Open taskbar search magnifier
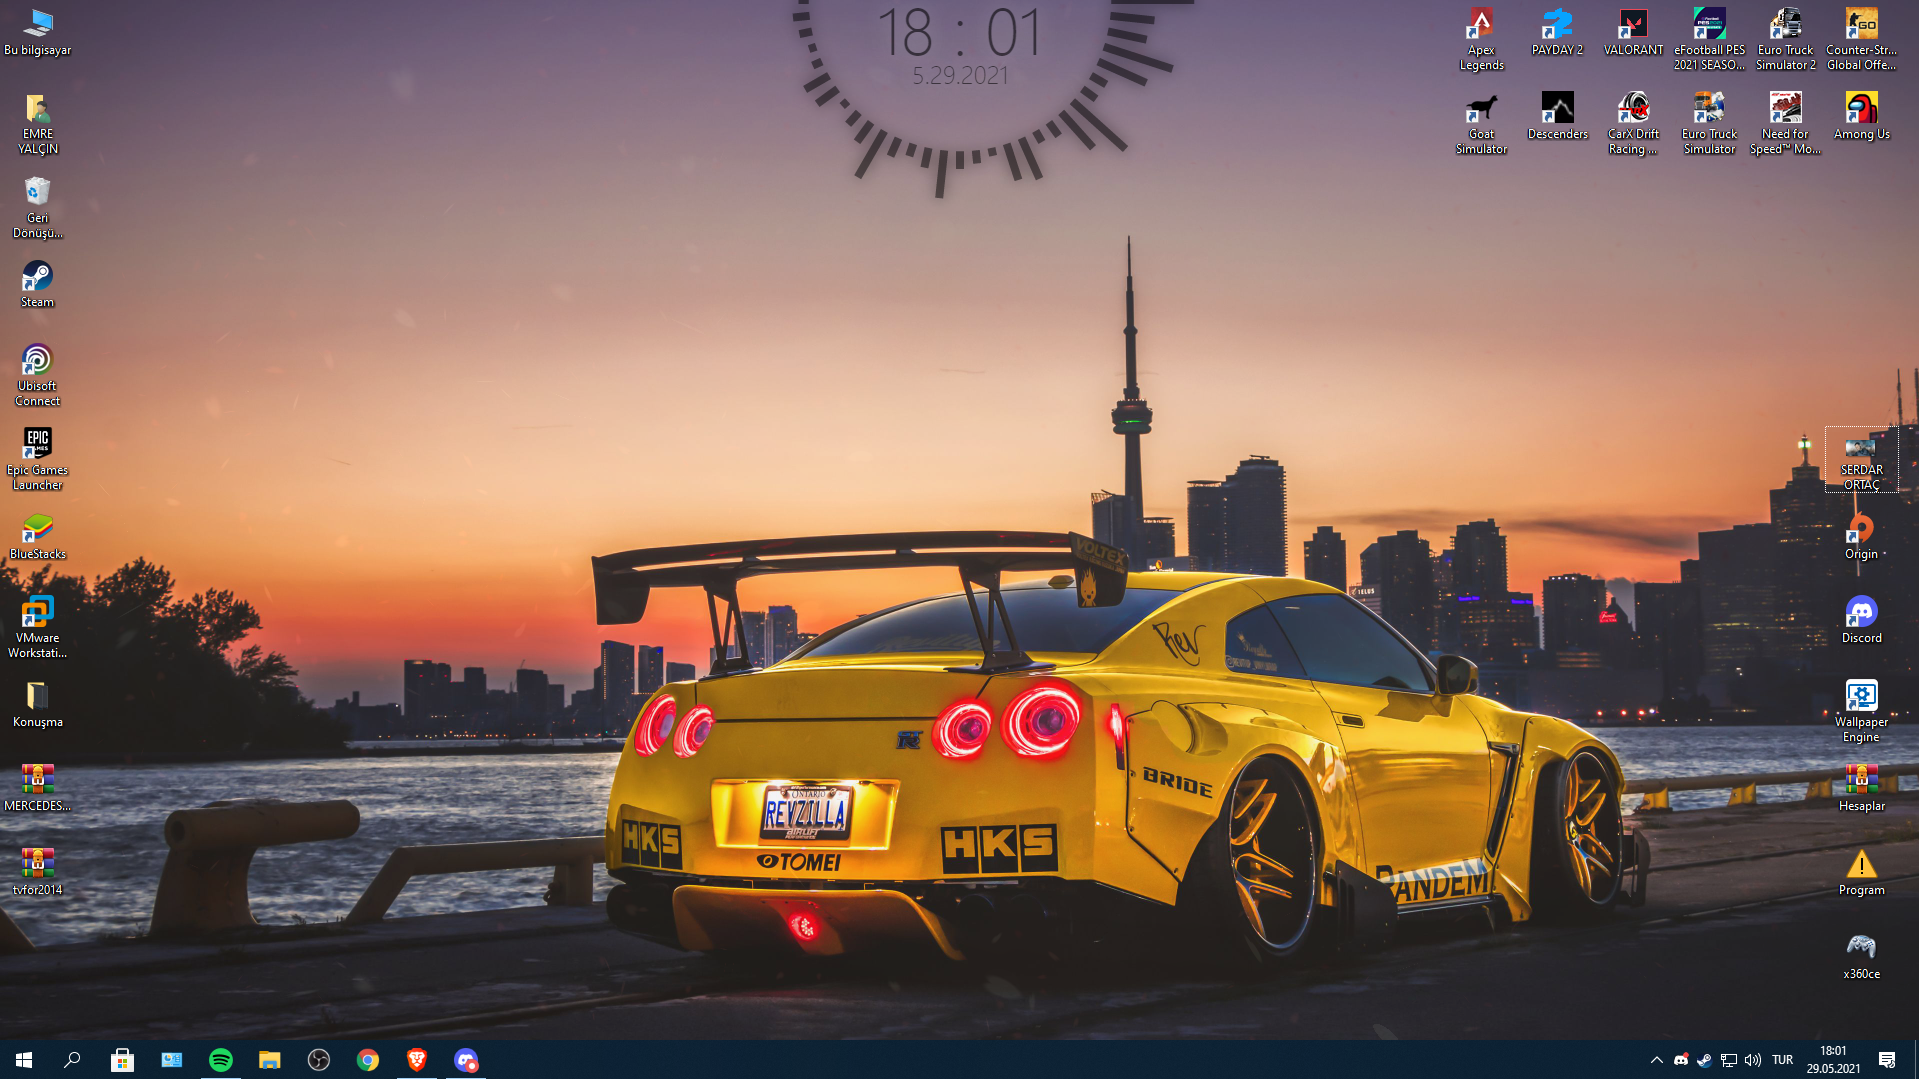 tap(72, 1059)
